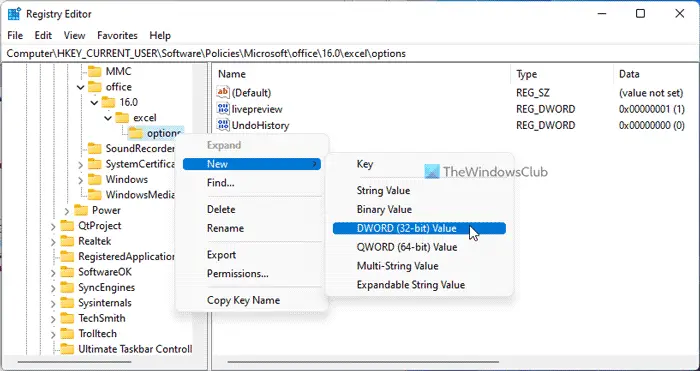This screenshot has width=700, height=371.
Task: Open the Favorites menu
Action: (x=117, y=35)
